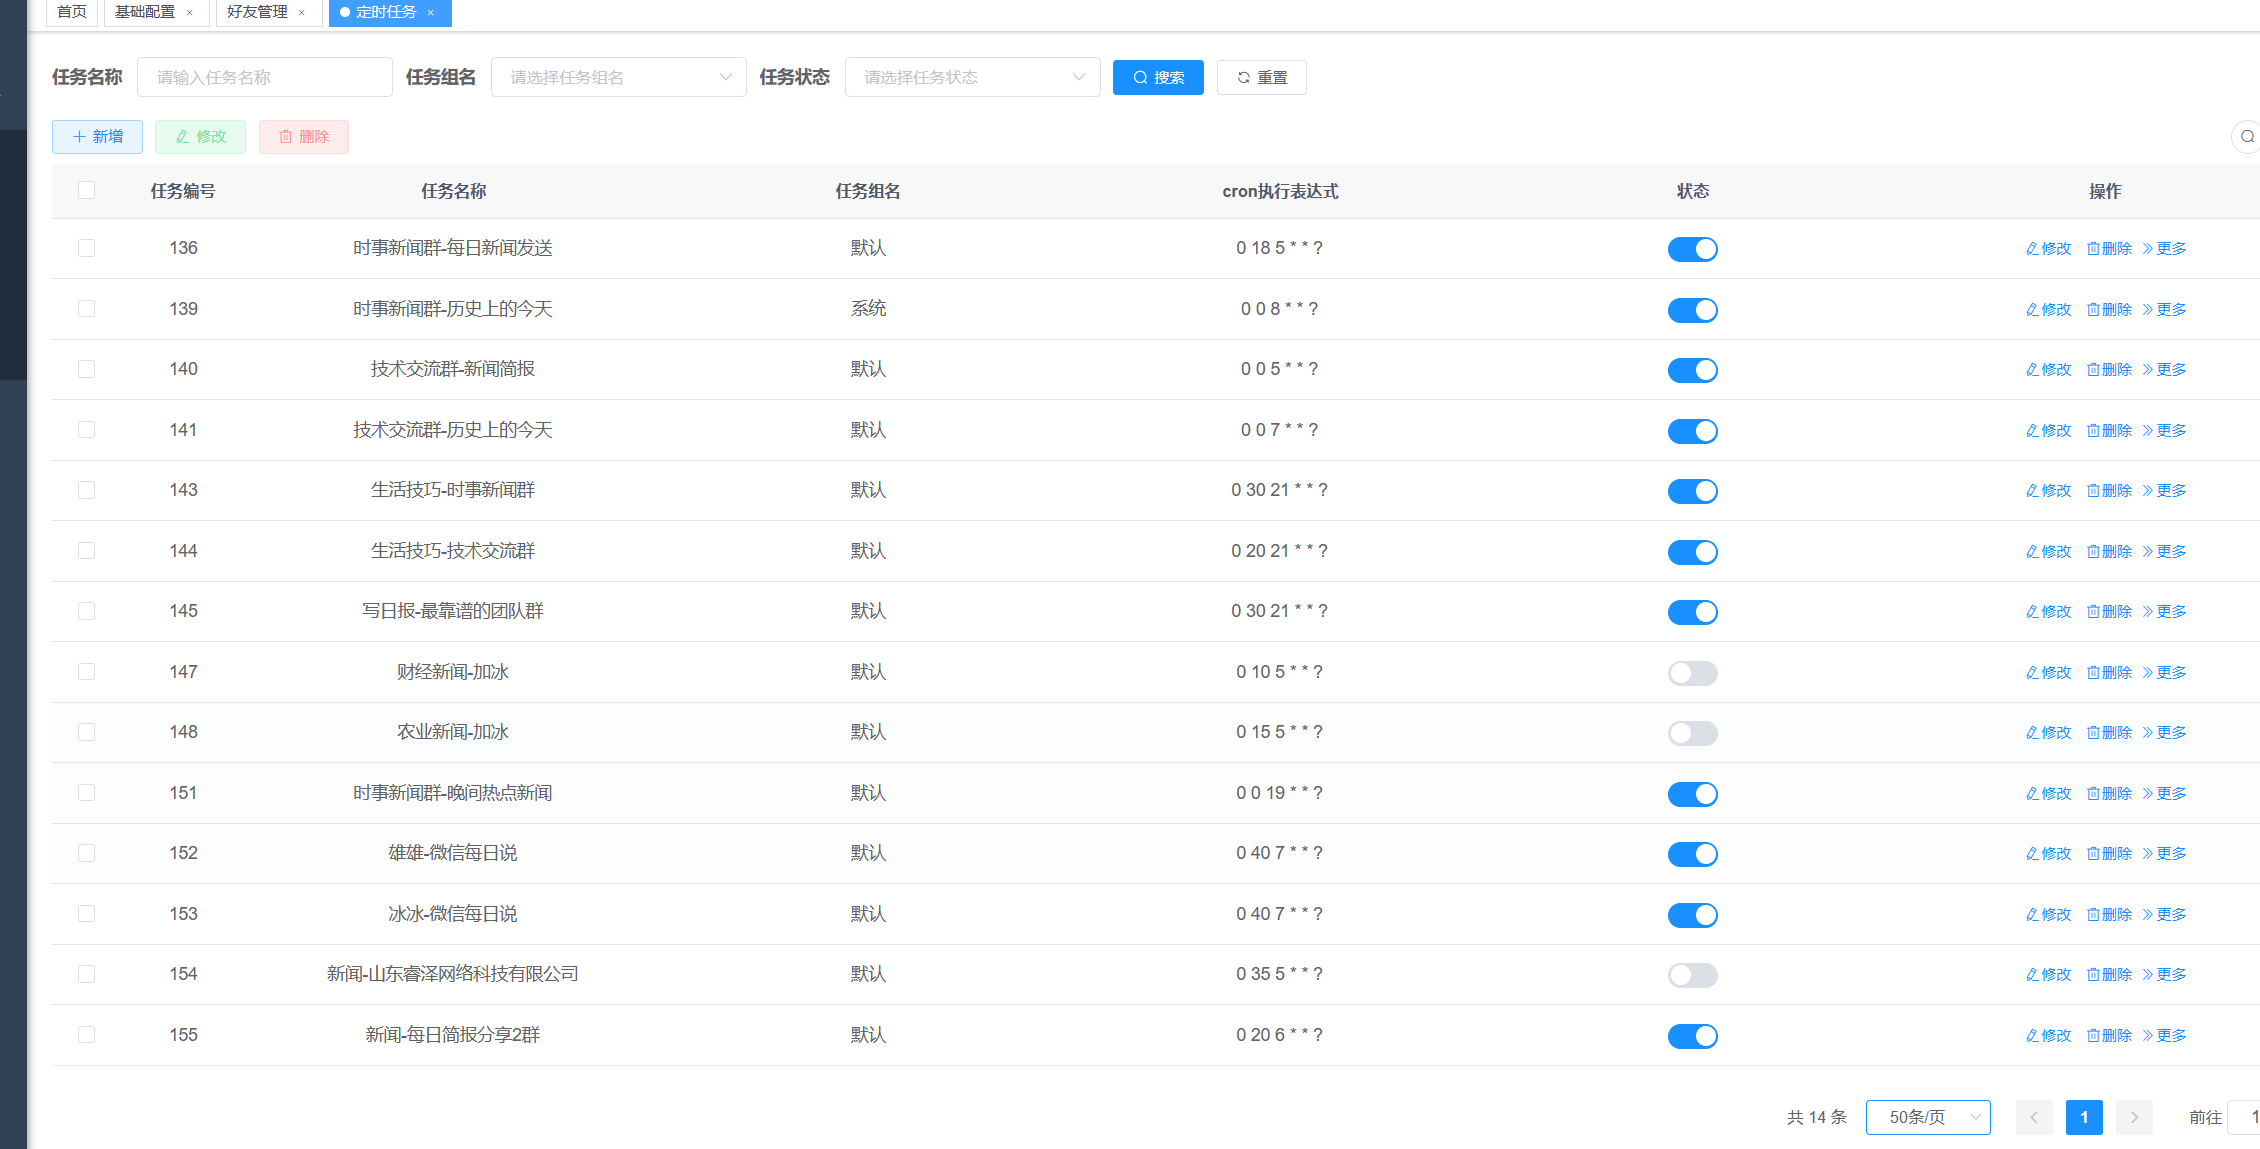
Task: Check the checkbox for task 136
Action: tap(87, 248)
